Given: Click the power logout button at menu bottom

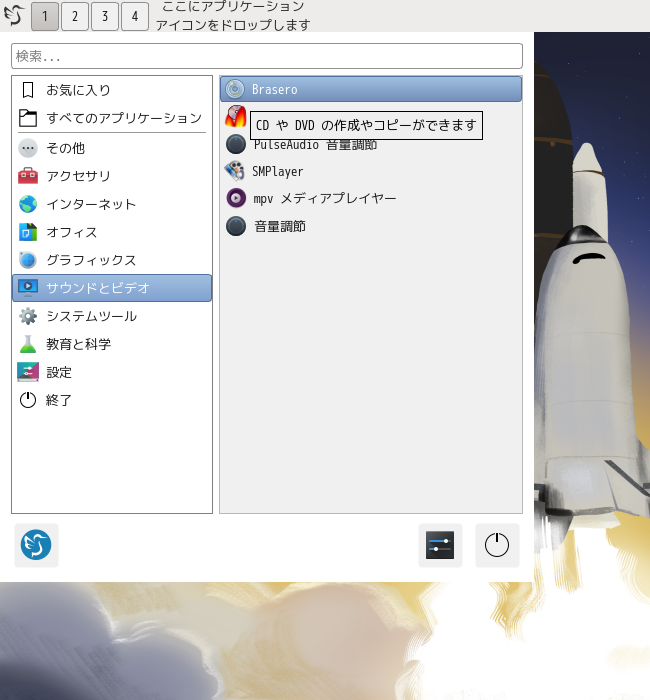Looking at the screenshot, I should [x=497, y=545].
